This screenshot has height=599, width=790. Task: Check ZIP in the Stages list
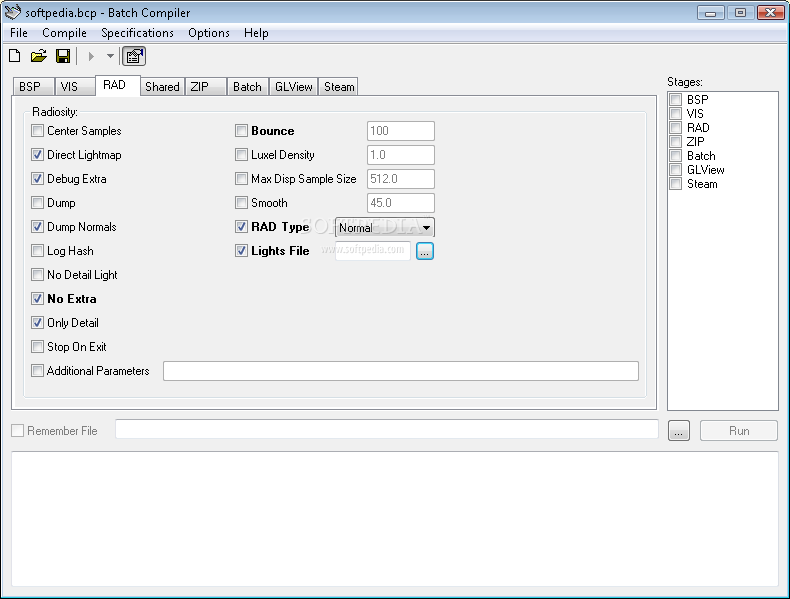(x=676, y=142)
